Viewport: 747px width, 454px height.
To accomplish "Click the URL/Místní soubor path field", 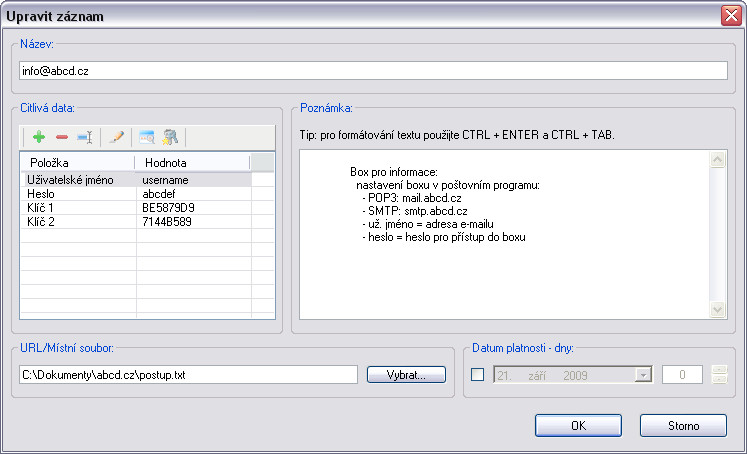I will (x=188, y=375).
